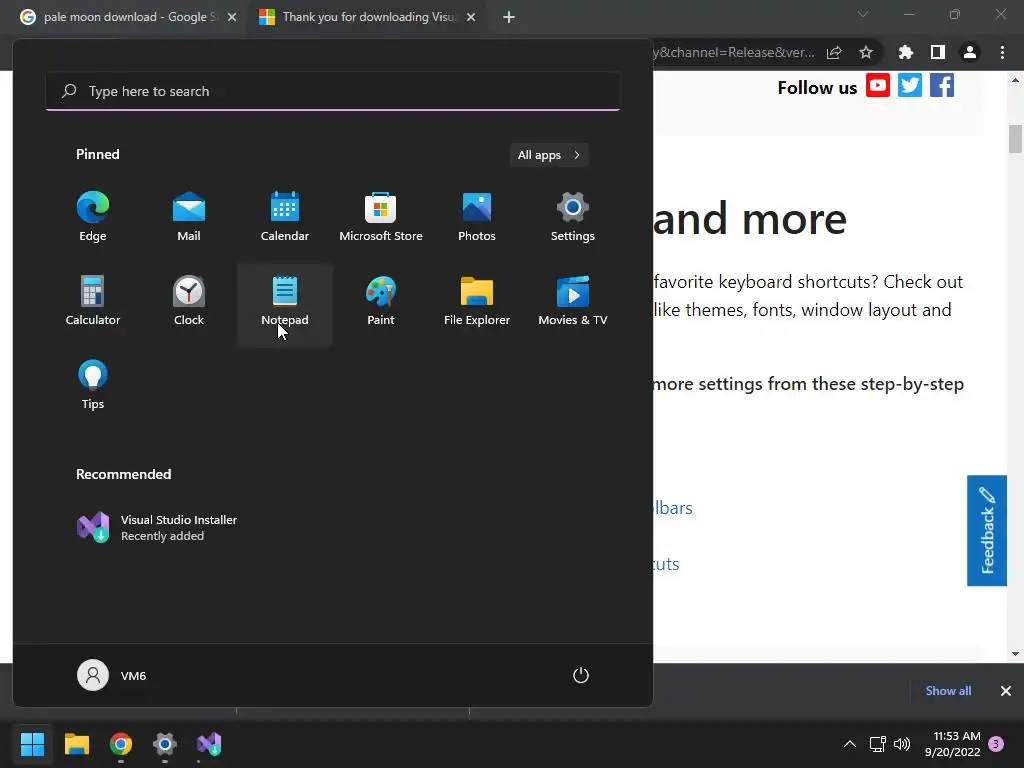Open the Feedback side button
This screenshot has height=768, width=1024.
[x=987, y=530]
